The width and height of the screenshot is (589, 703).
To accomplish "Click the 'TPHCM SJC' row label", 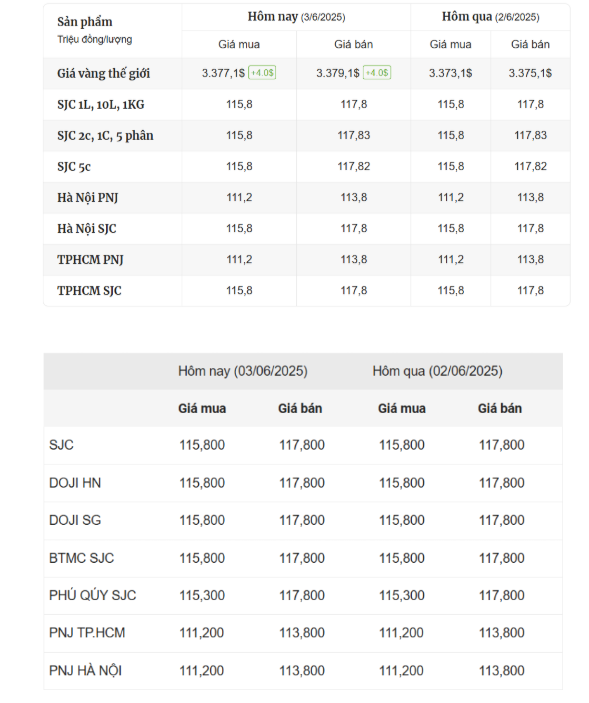I will (89, 291).
